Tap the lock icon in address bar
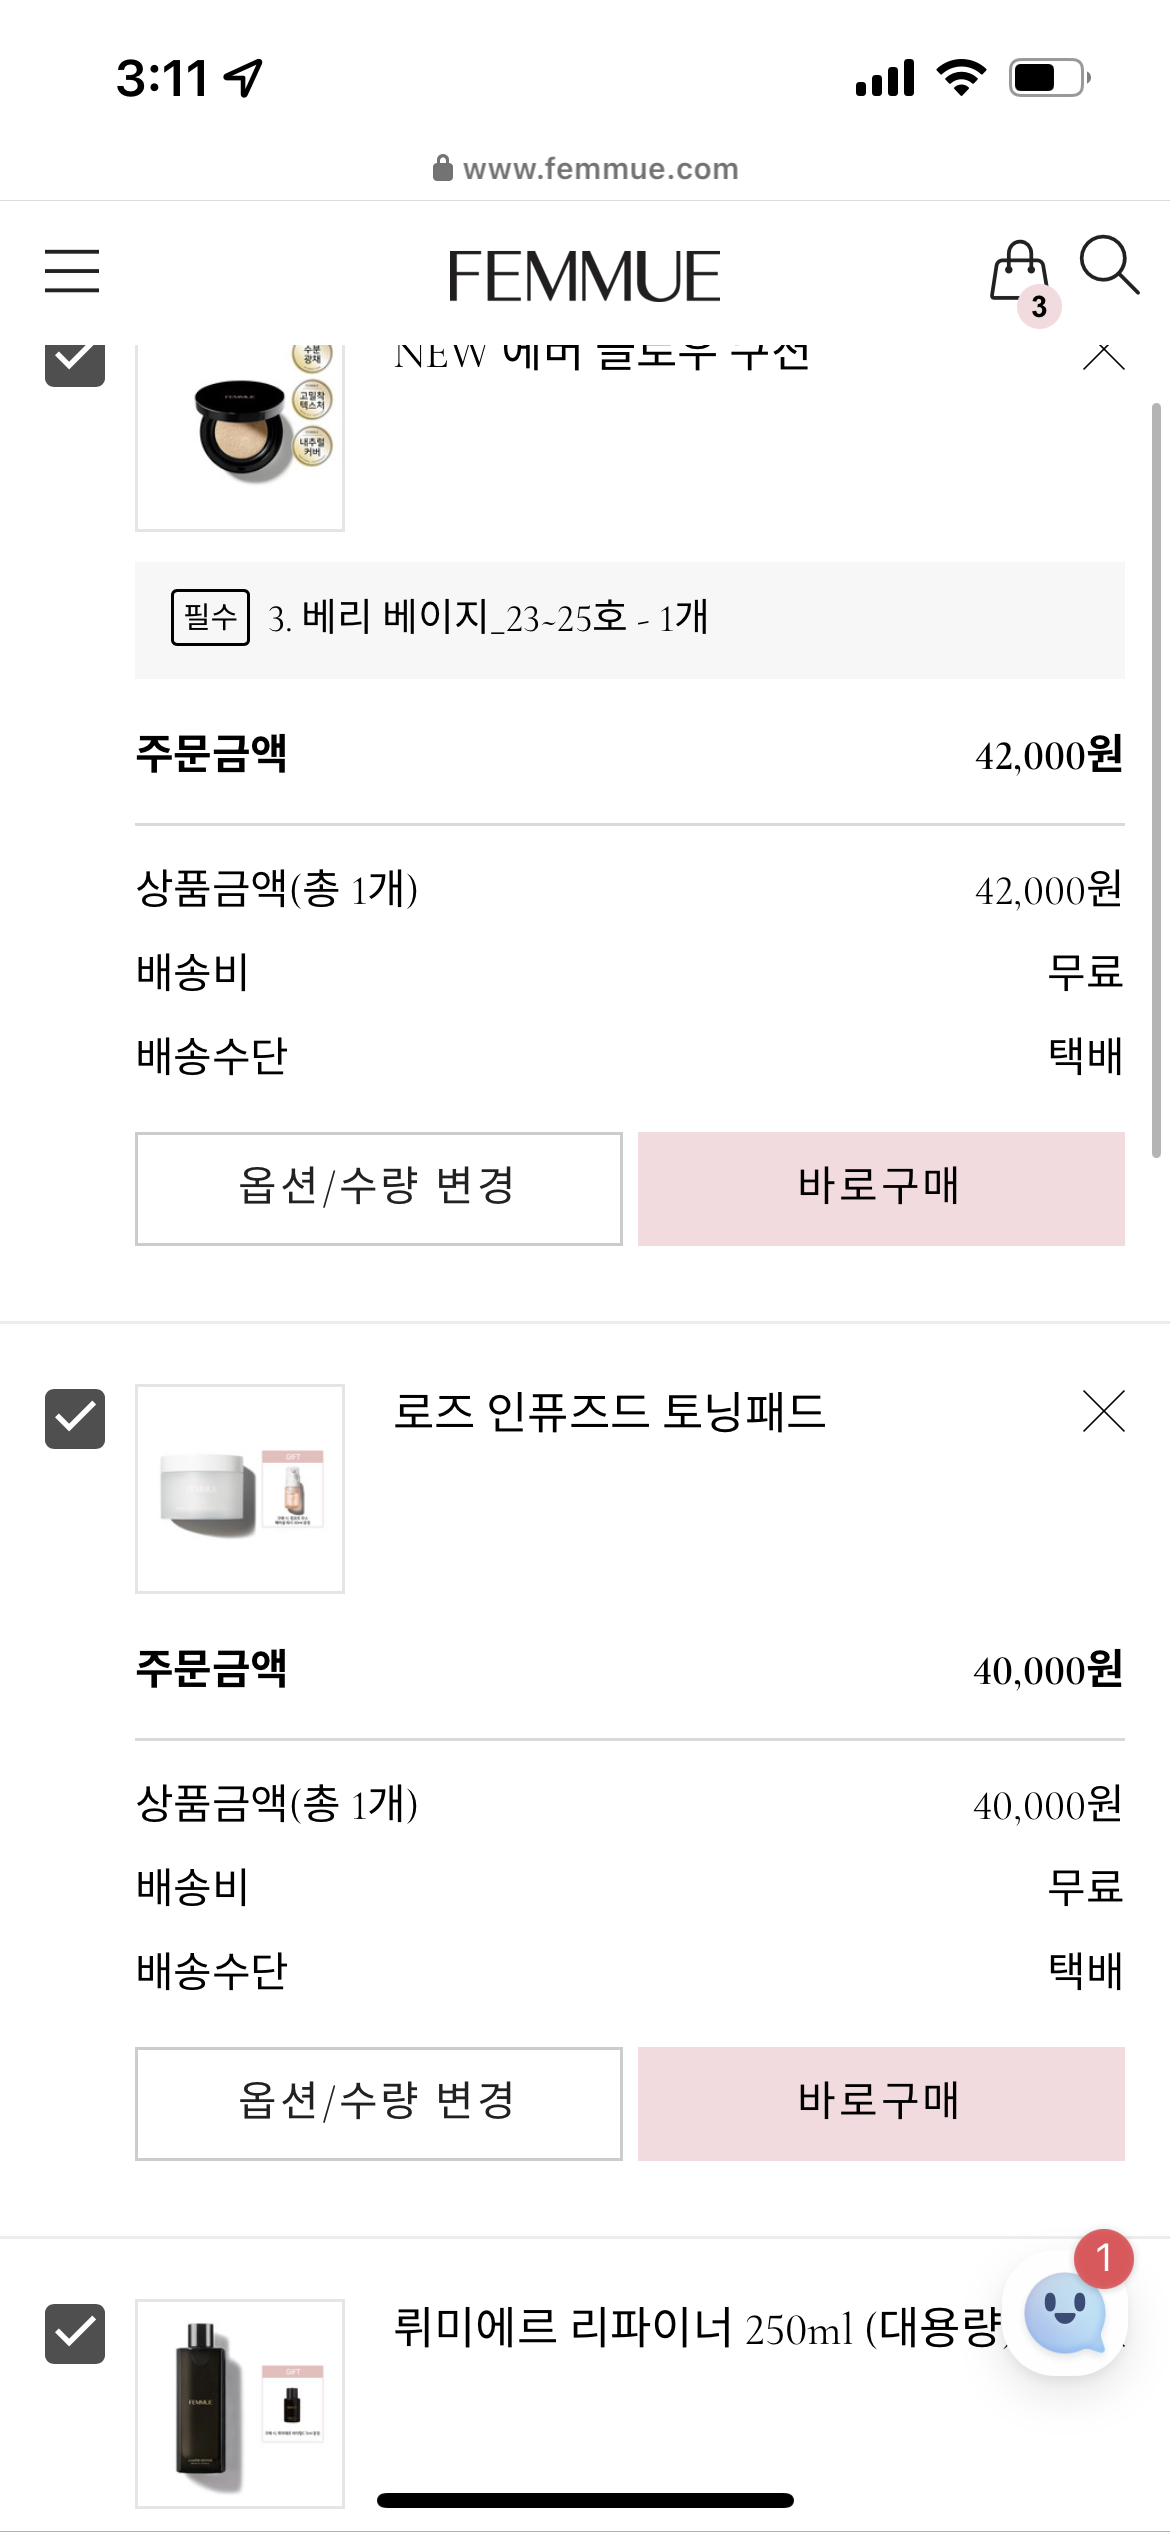 click(x=443, y=168)
